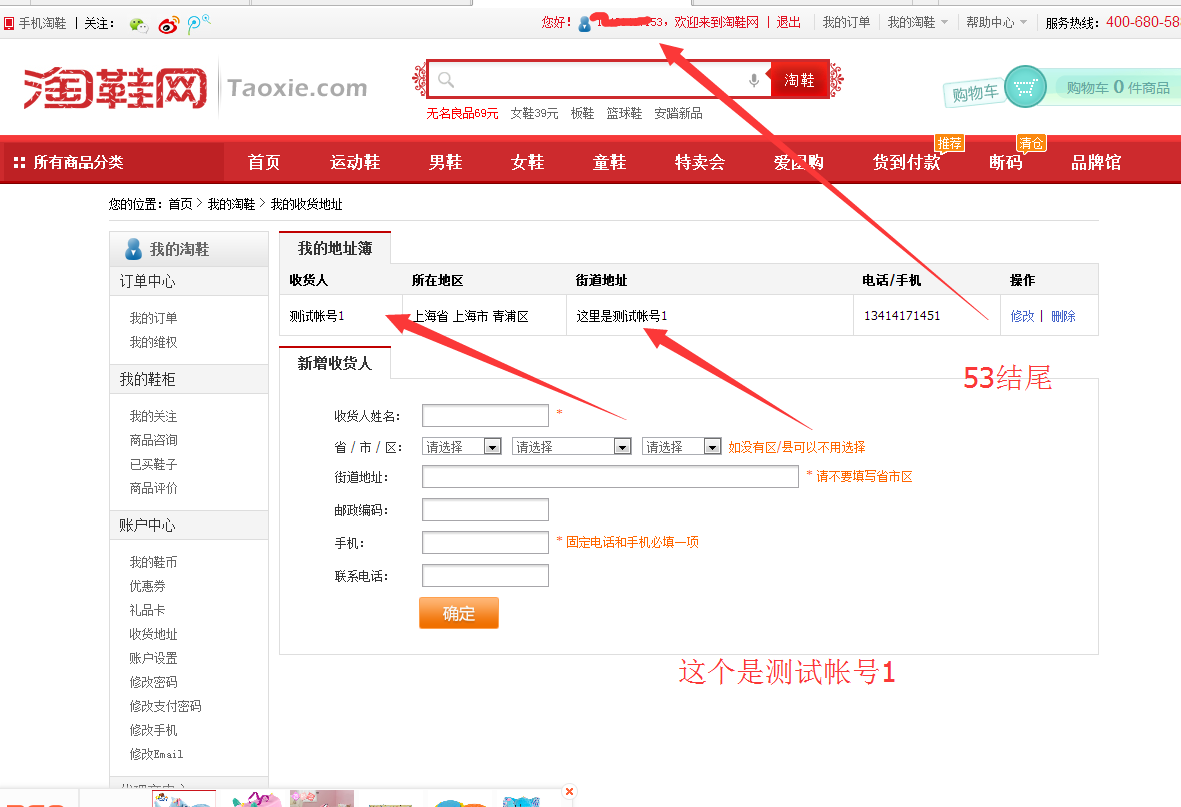This screenshot has width=1181, height=807.
Task: Open the Weibo follow icon
Action: [168, 25]
